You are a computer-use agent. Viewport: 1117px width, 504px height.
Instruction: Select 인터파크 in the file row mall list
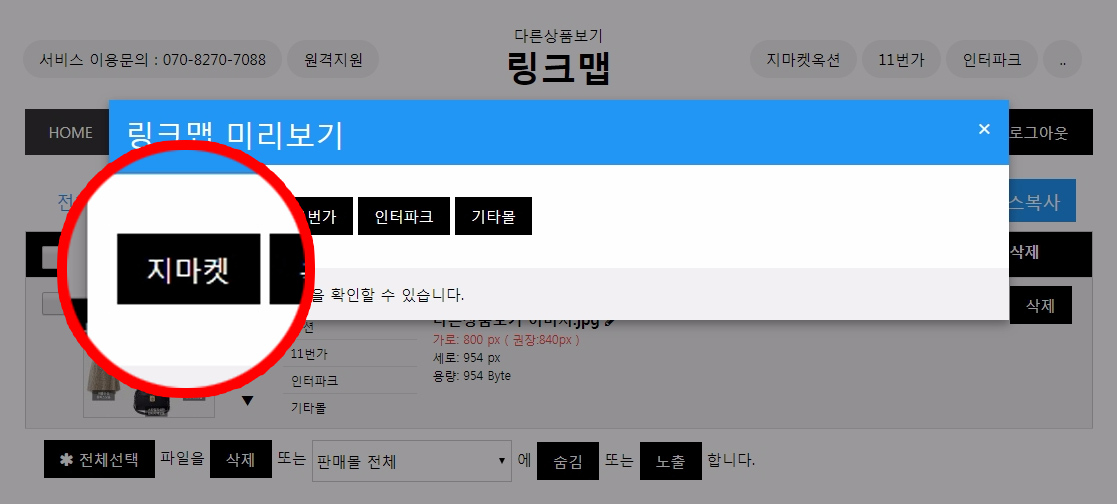314,381
